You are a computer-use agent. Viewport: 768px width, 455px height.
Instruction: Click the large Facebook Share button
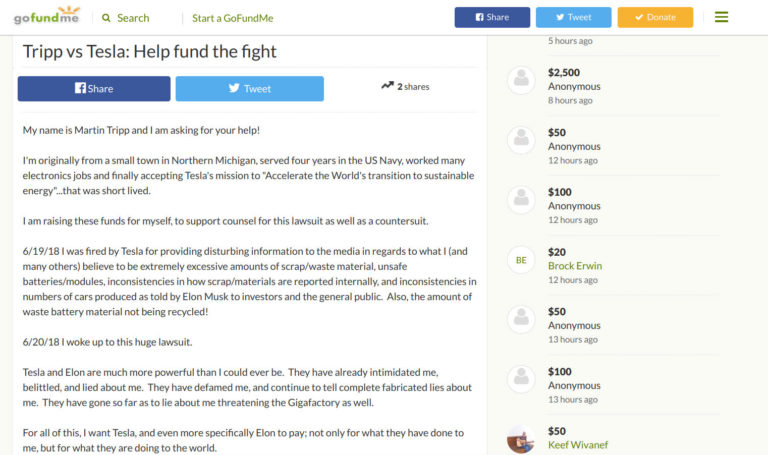[x=94, y=89]
